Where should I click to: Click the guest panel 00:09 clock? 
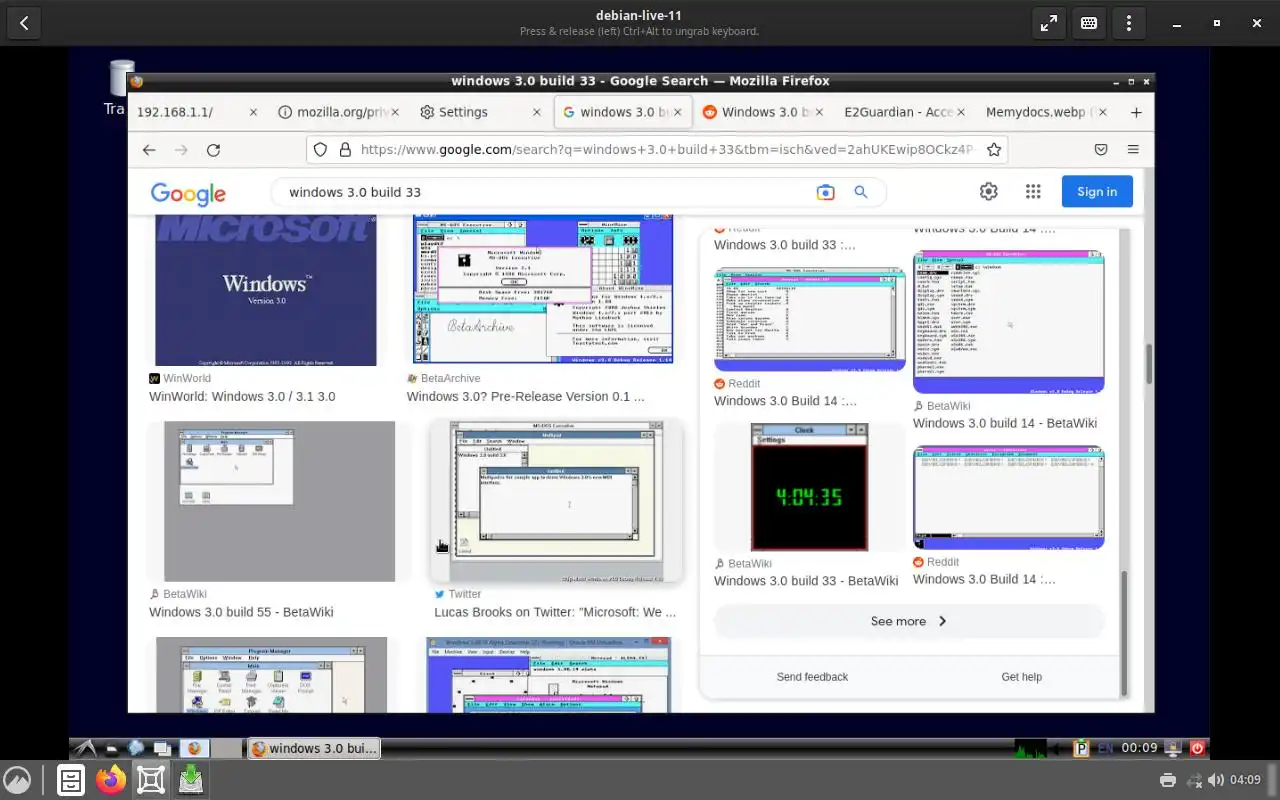tap(1139, 748)
